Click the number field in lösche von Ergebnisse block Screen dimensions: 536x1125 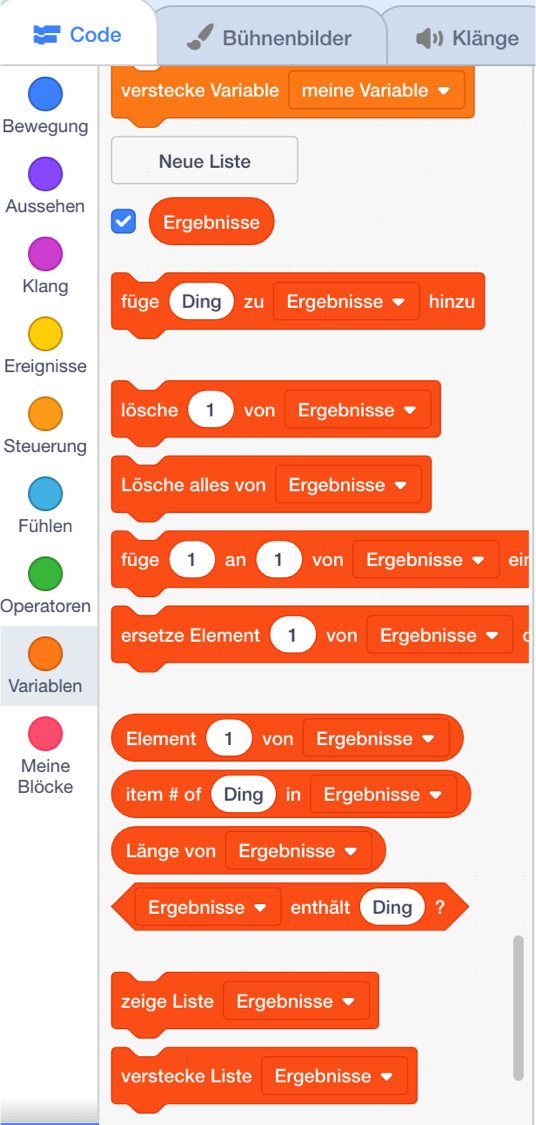point(211,410)
